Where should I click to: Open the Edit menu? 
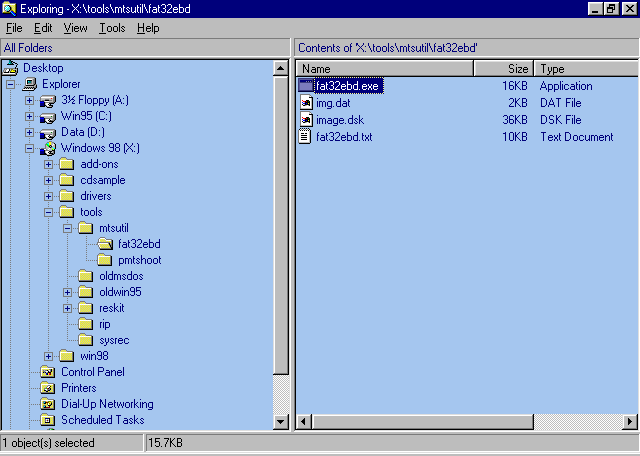click(43, 28)
